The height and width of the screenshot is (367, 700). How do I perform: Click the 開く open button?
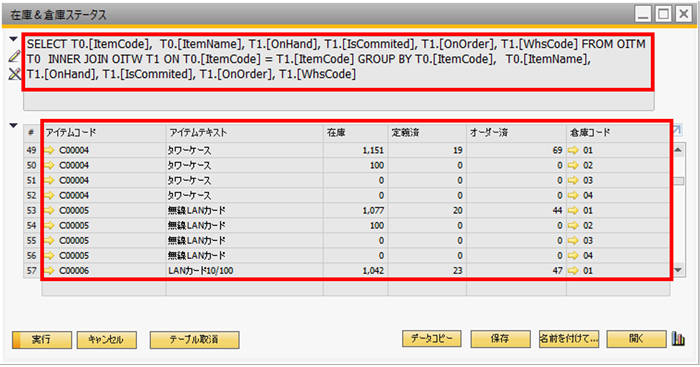(x=637, y=339)
